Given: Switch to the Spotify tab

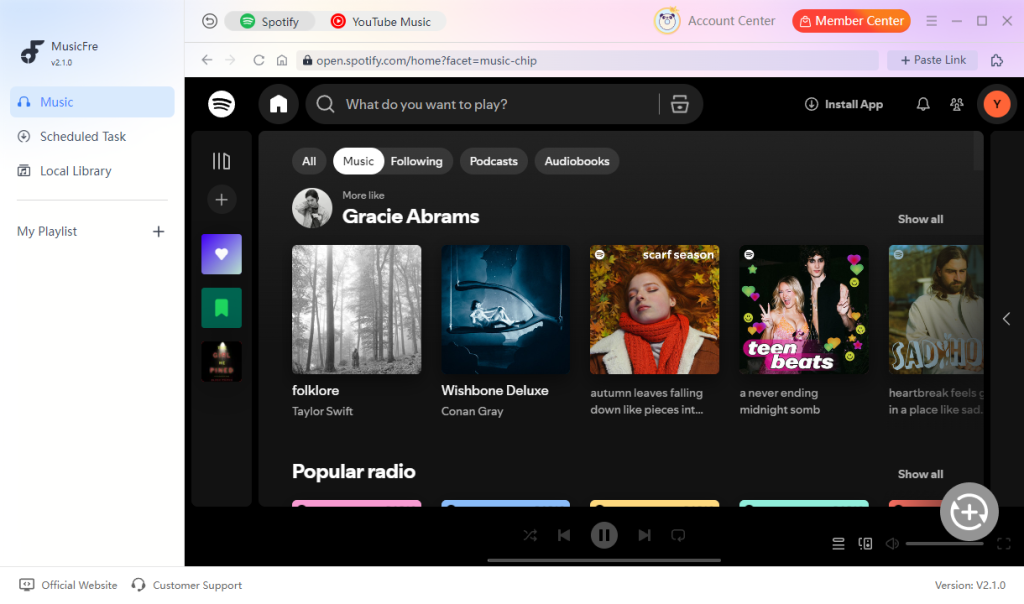Looking at the screenshot, I should click(x=270, y=22).
